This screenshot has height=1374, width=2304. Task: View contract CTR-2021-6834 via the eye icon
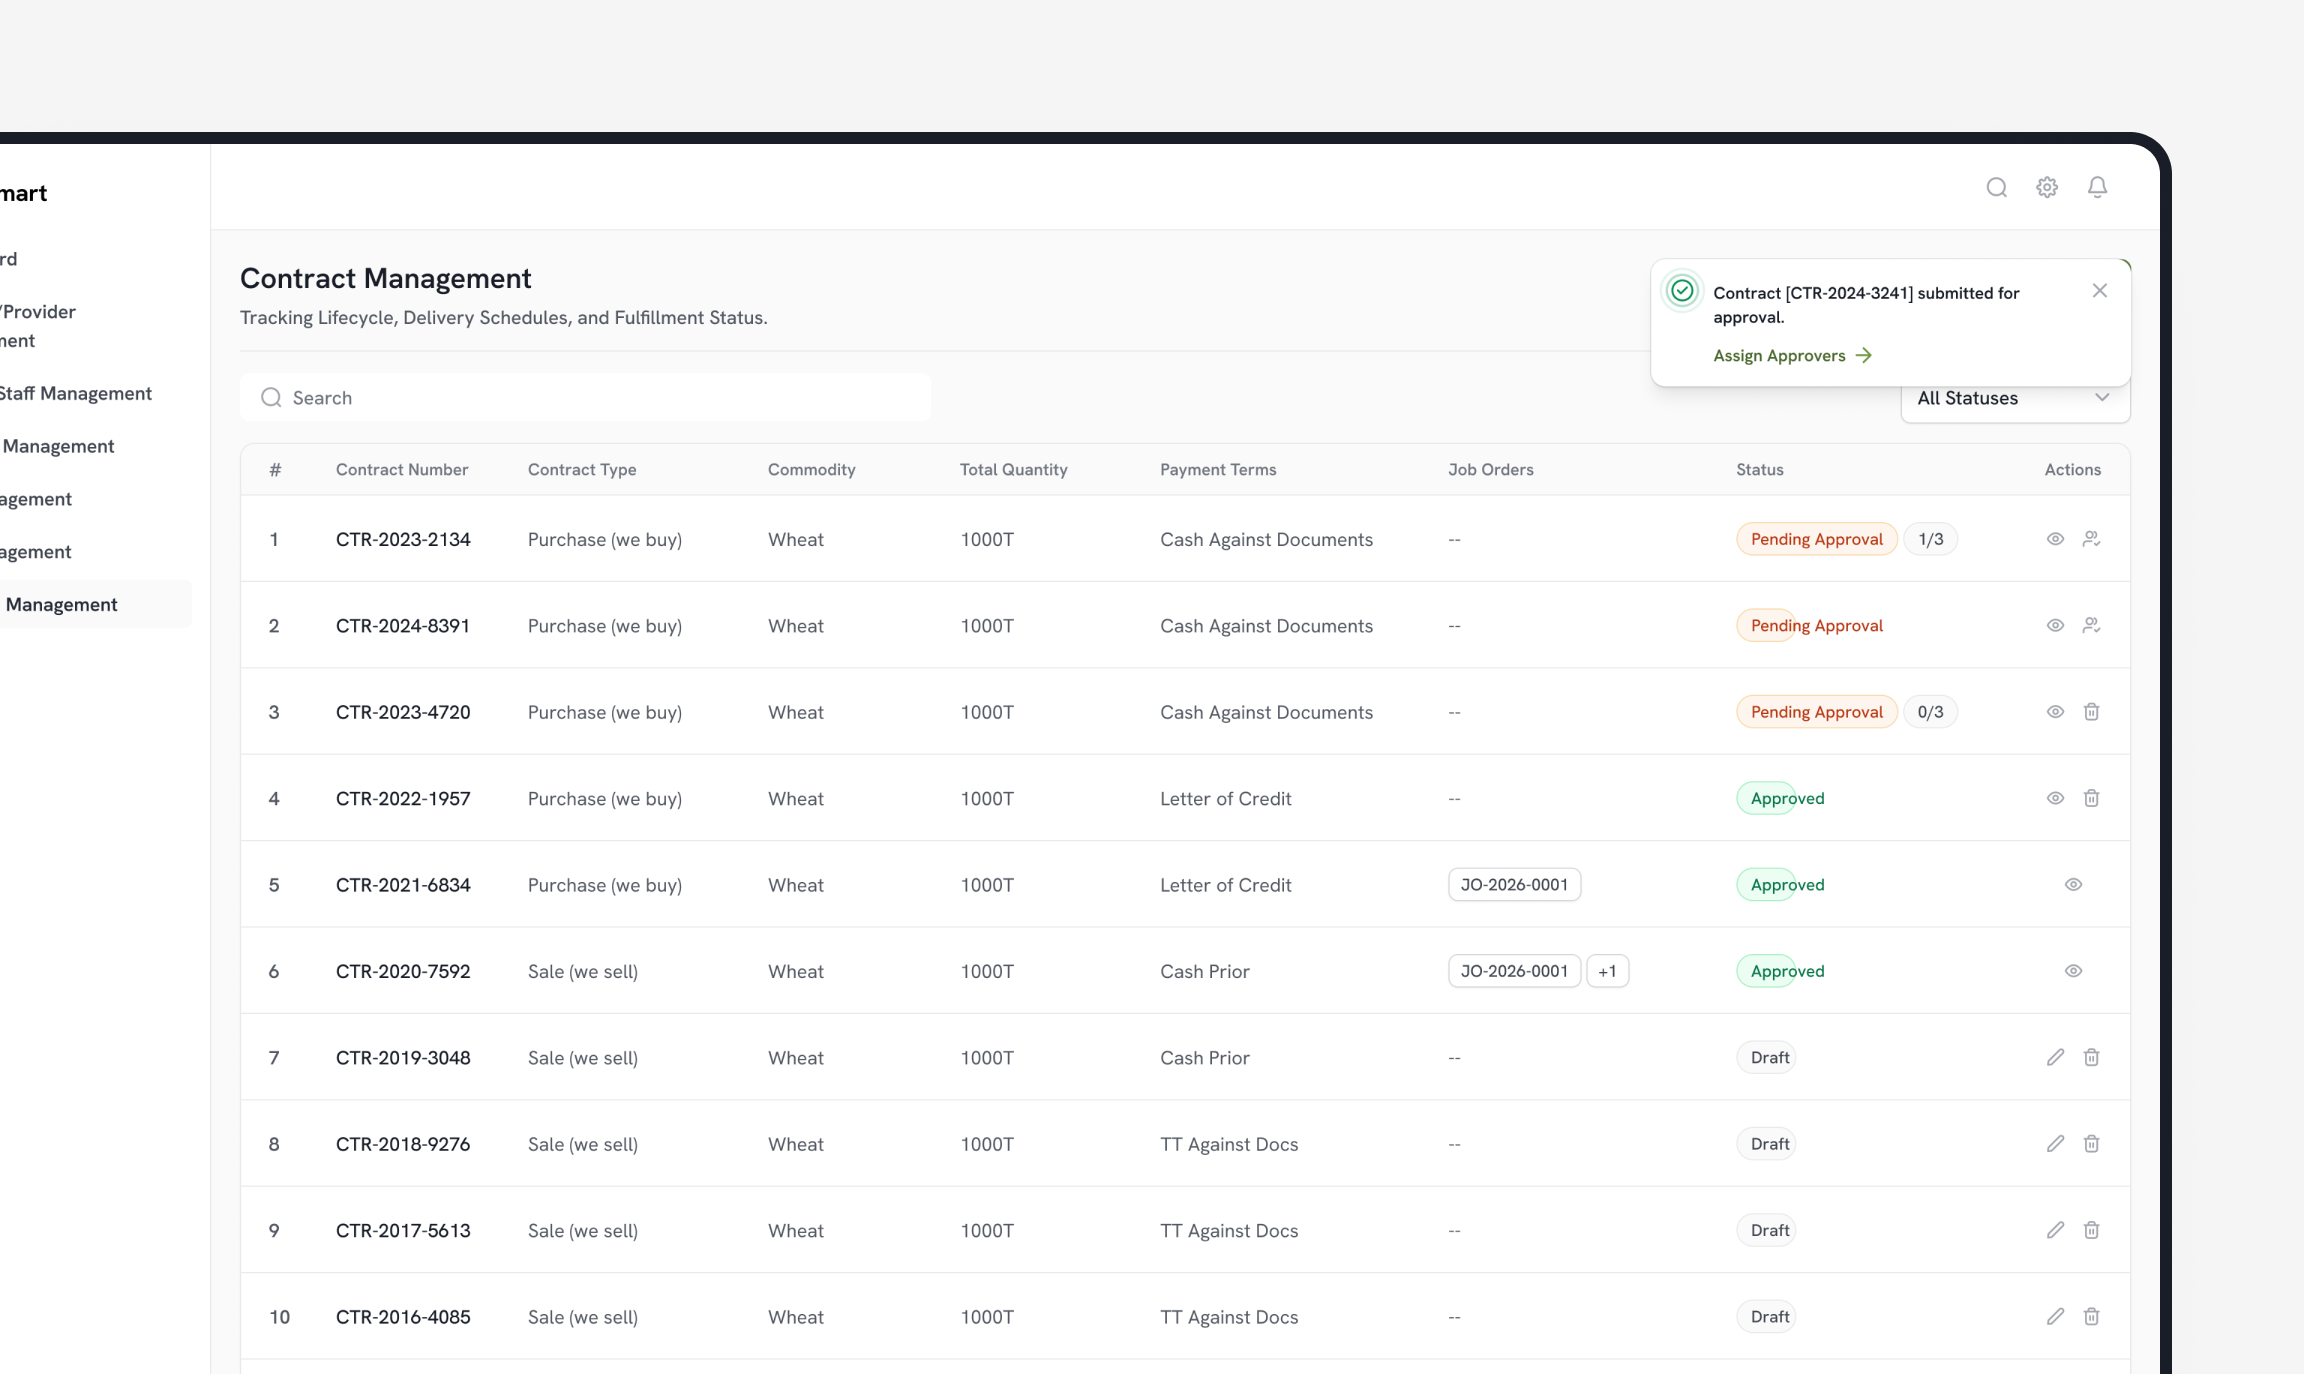[x=2073, y=885]
